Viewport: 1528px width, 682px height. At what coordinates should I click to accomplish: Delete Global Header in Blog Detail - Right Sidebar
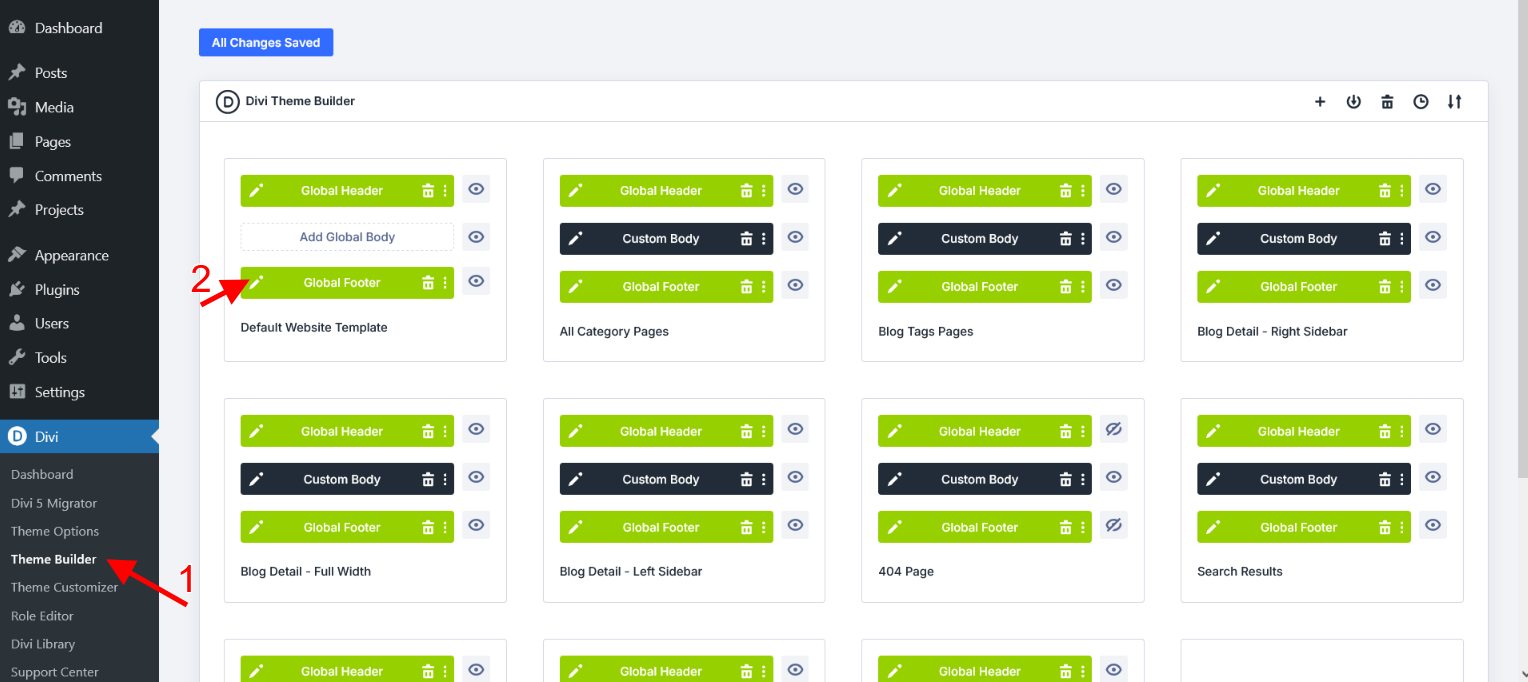(1385, 191)
